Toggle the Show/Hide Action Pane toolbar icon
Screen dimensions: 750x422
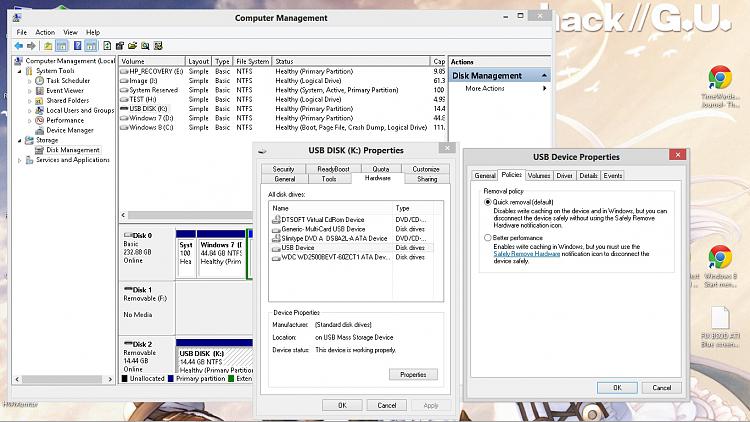tap(91, 46)
